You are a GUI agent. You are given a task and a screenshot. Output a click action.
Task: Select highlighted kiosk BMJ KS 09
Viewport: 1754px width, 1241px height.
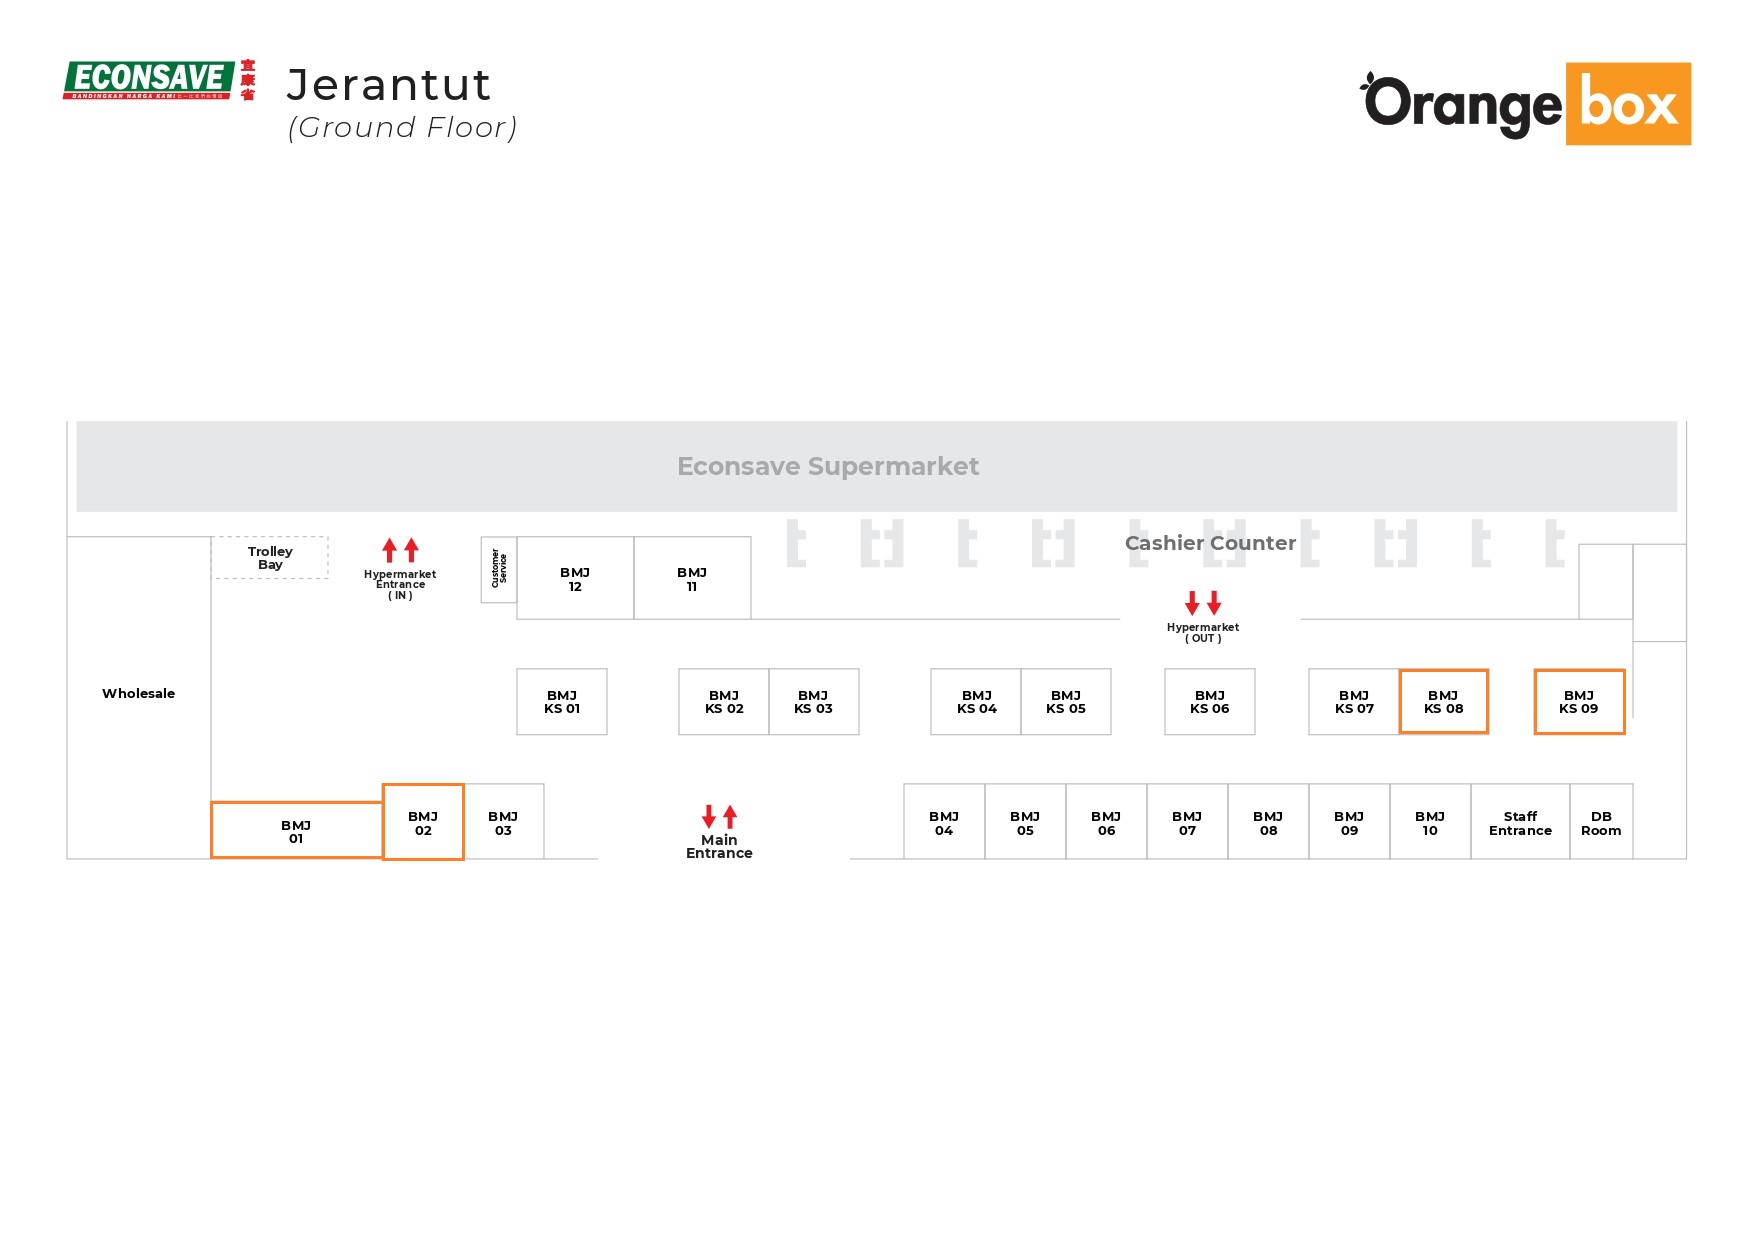tap(1579, 702)
